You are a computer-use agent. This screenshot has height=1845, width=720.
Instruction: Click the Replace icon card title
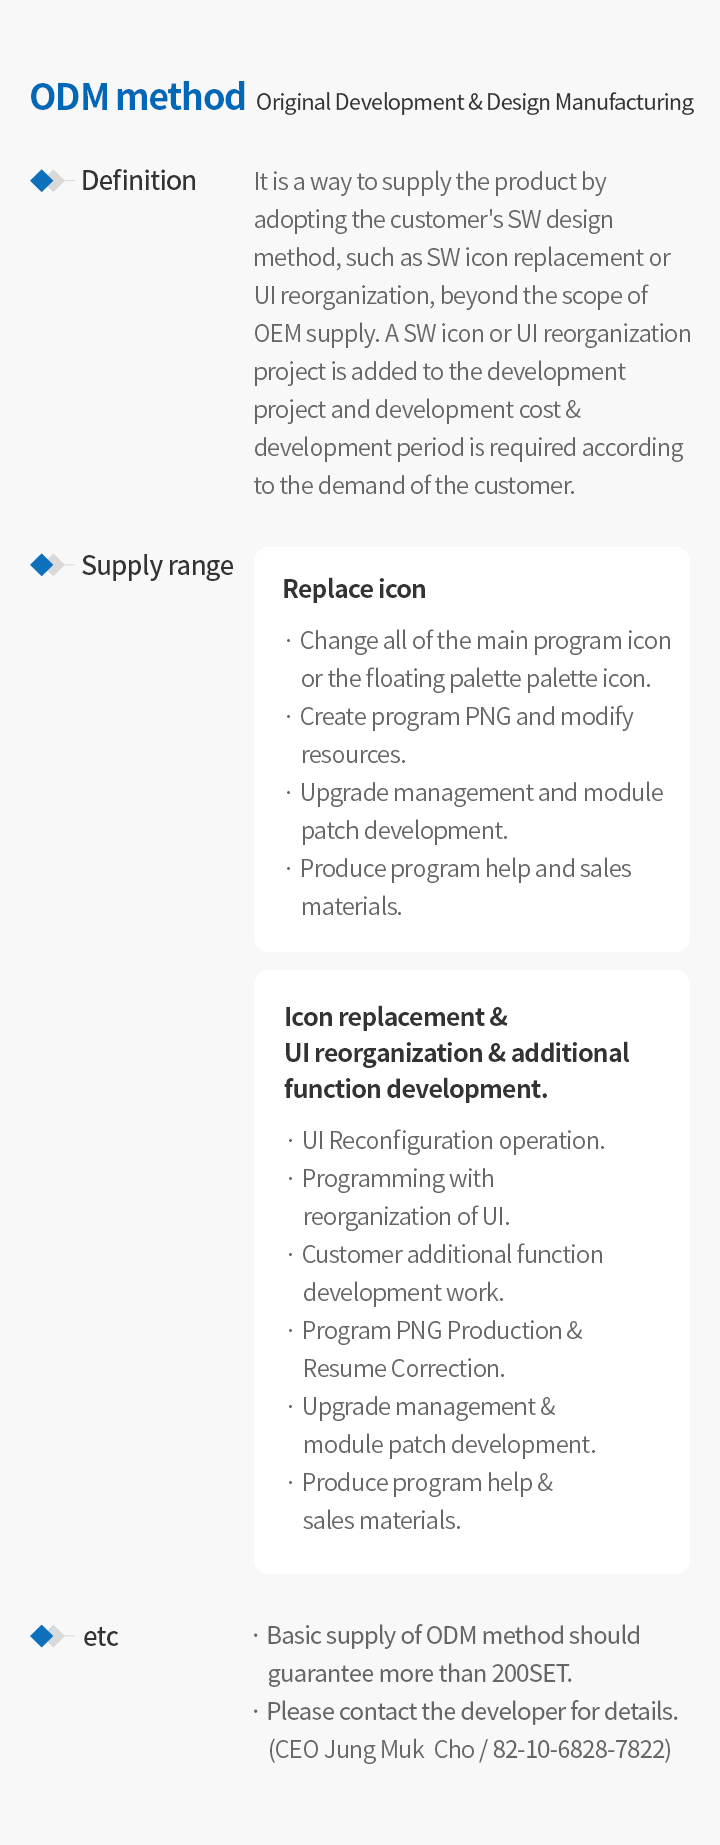(355, 589)
